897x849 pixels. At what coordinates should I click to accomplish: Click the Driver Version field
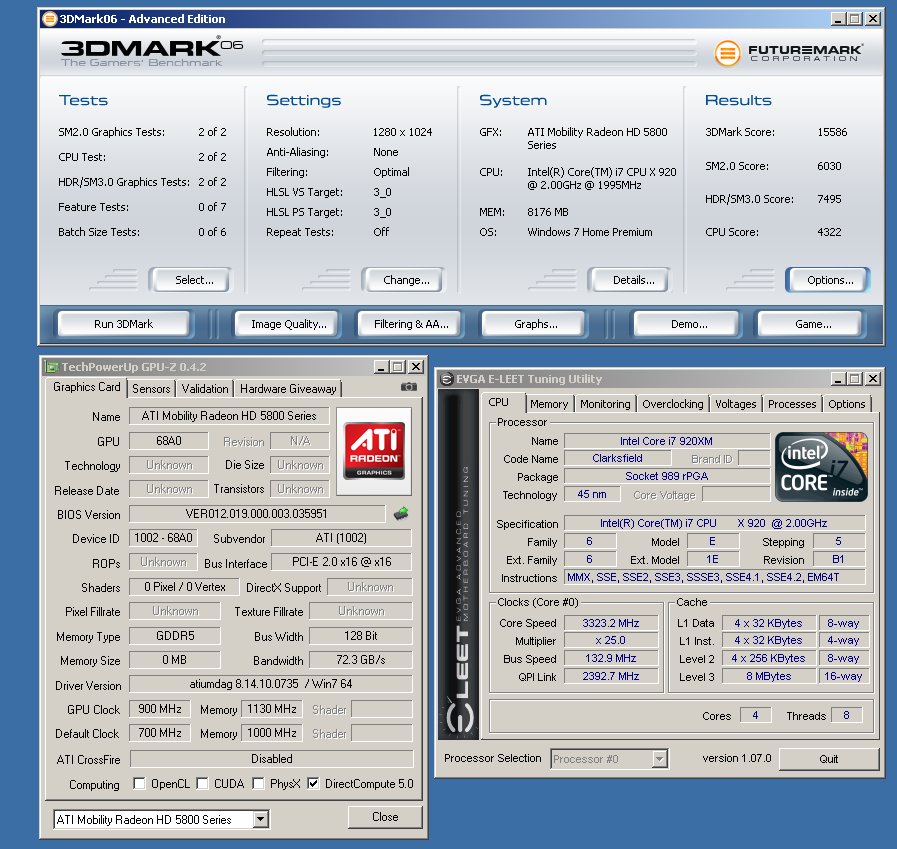[271, 684]
